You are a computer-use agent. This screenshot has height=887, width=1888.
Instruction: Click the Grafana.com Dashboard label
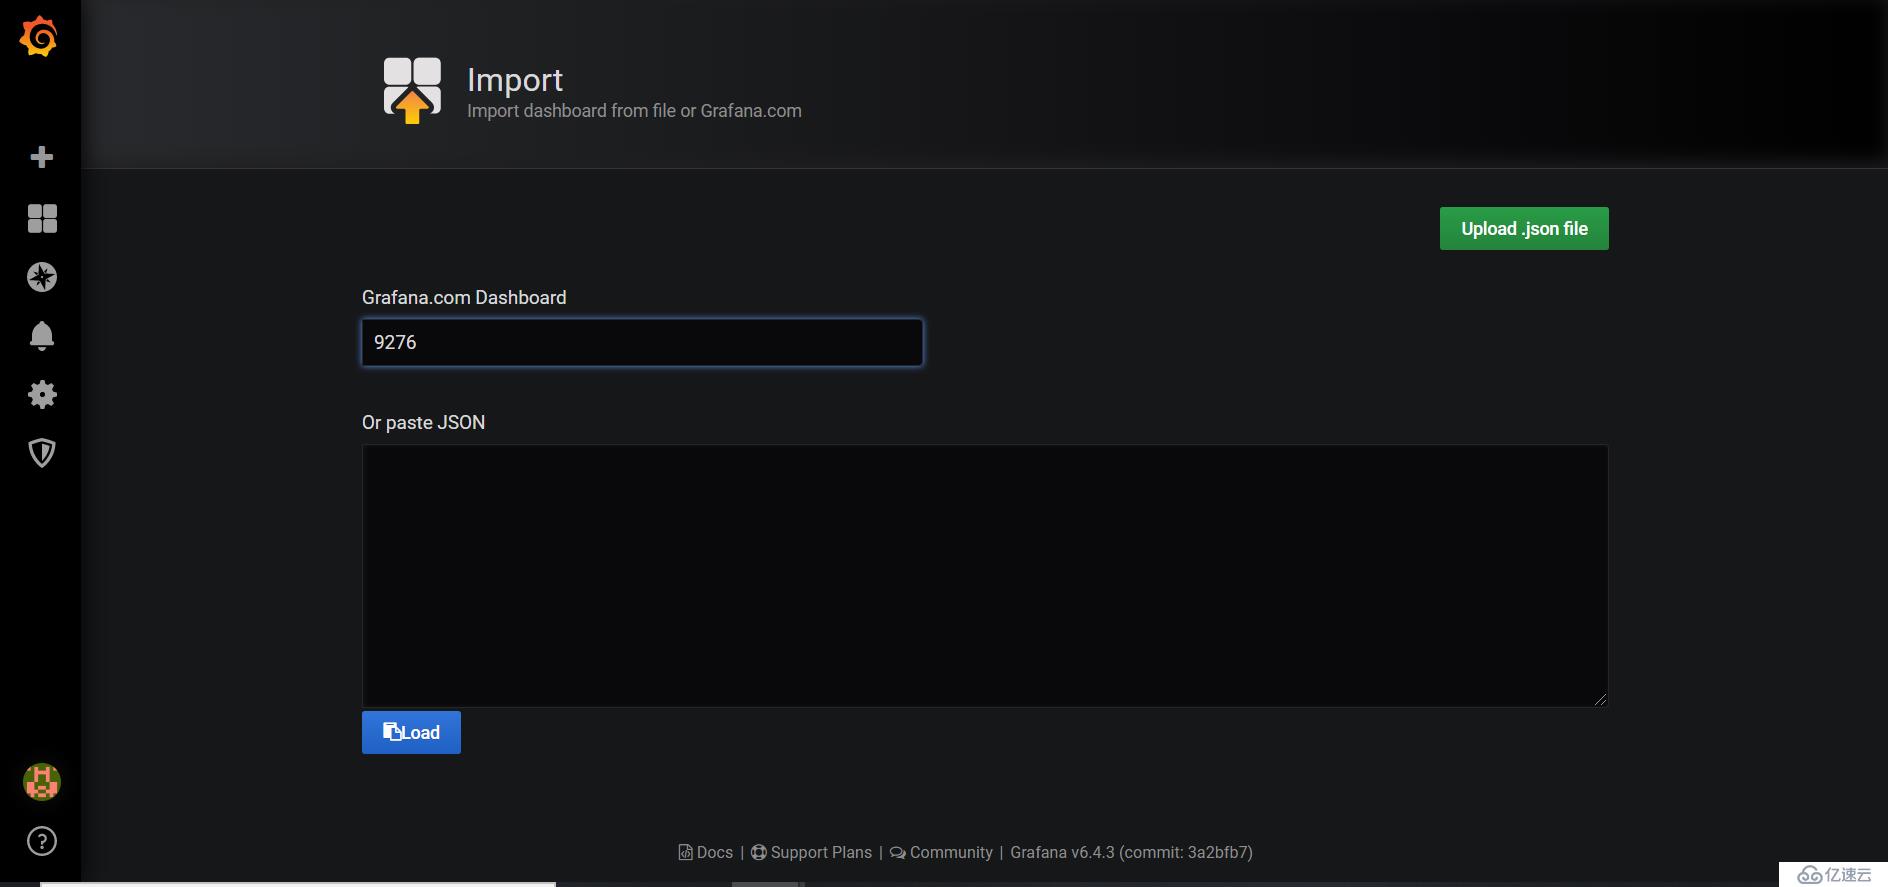click(464, 297)
